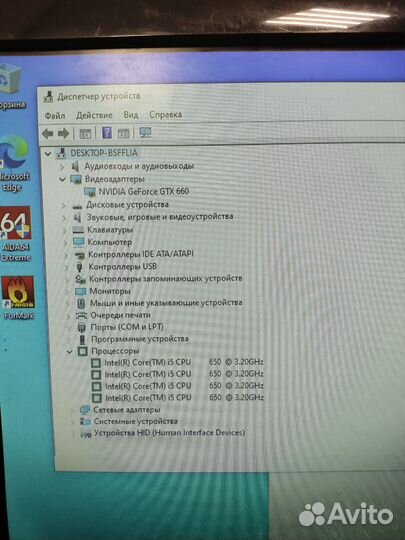The image size is (405, 540).
Task: Open the Вид menu
Action: 131,115
